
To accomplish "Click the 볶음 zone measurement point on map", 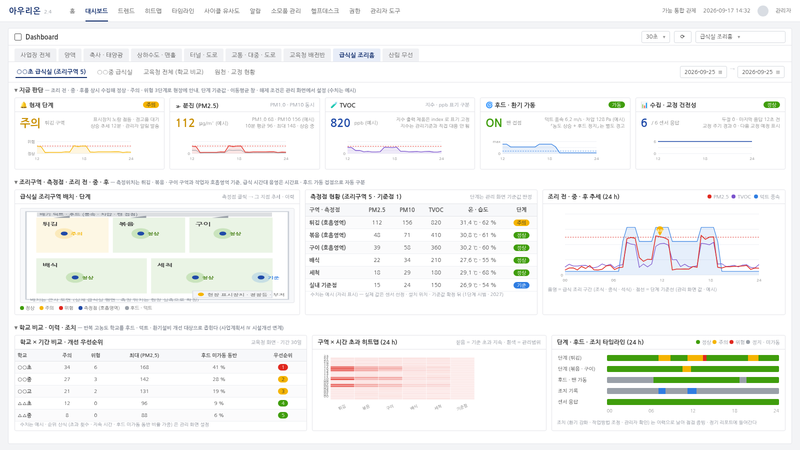I will [x=141, y=234].
